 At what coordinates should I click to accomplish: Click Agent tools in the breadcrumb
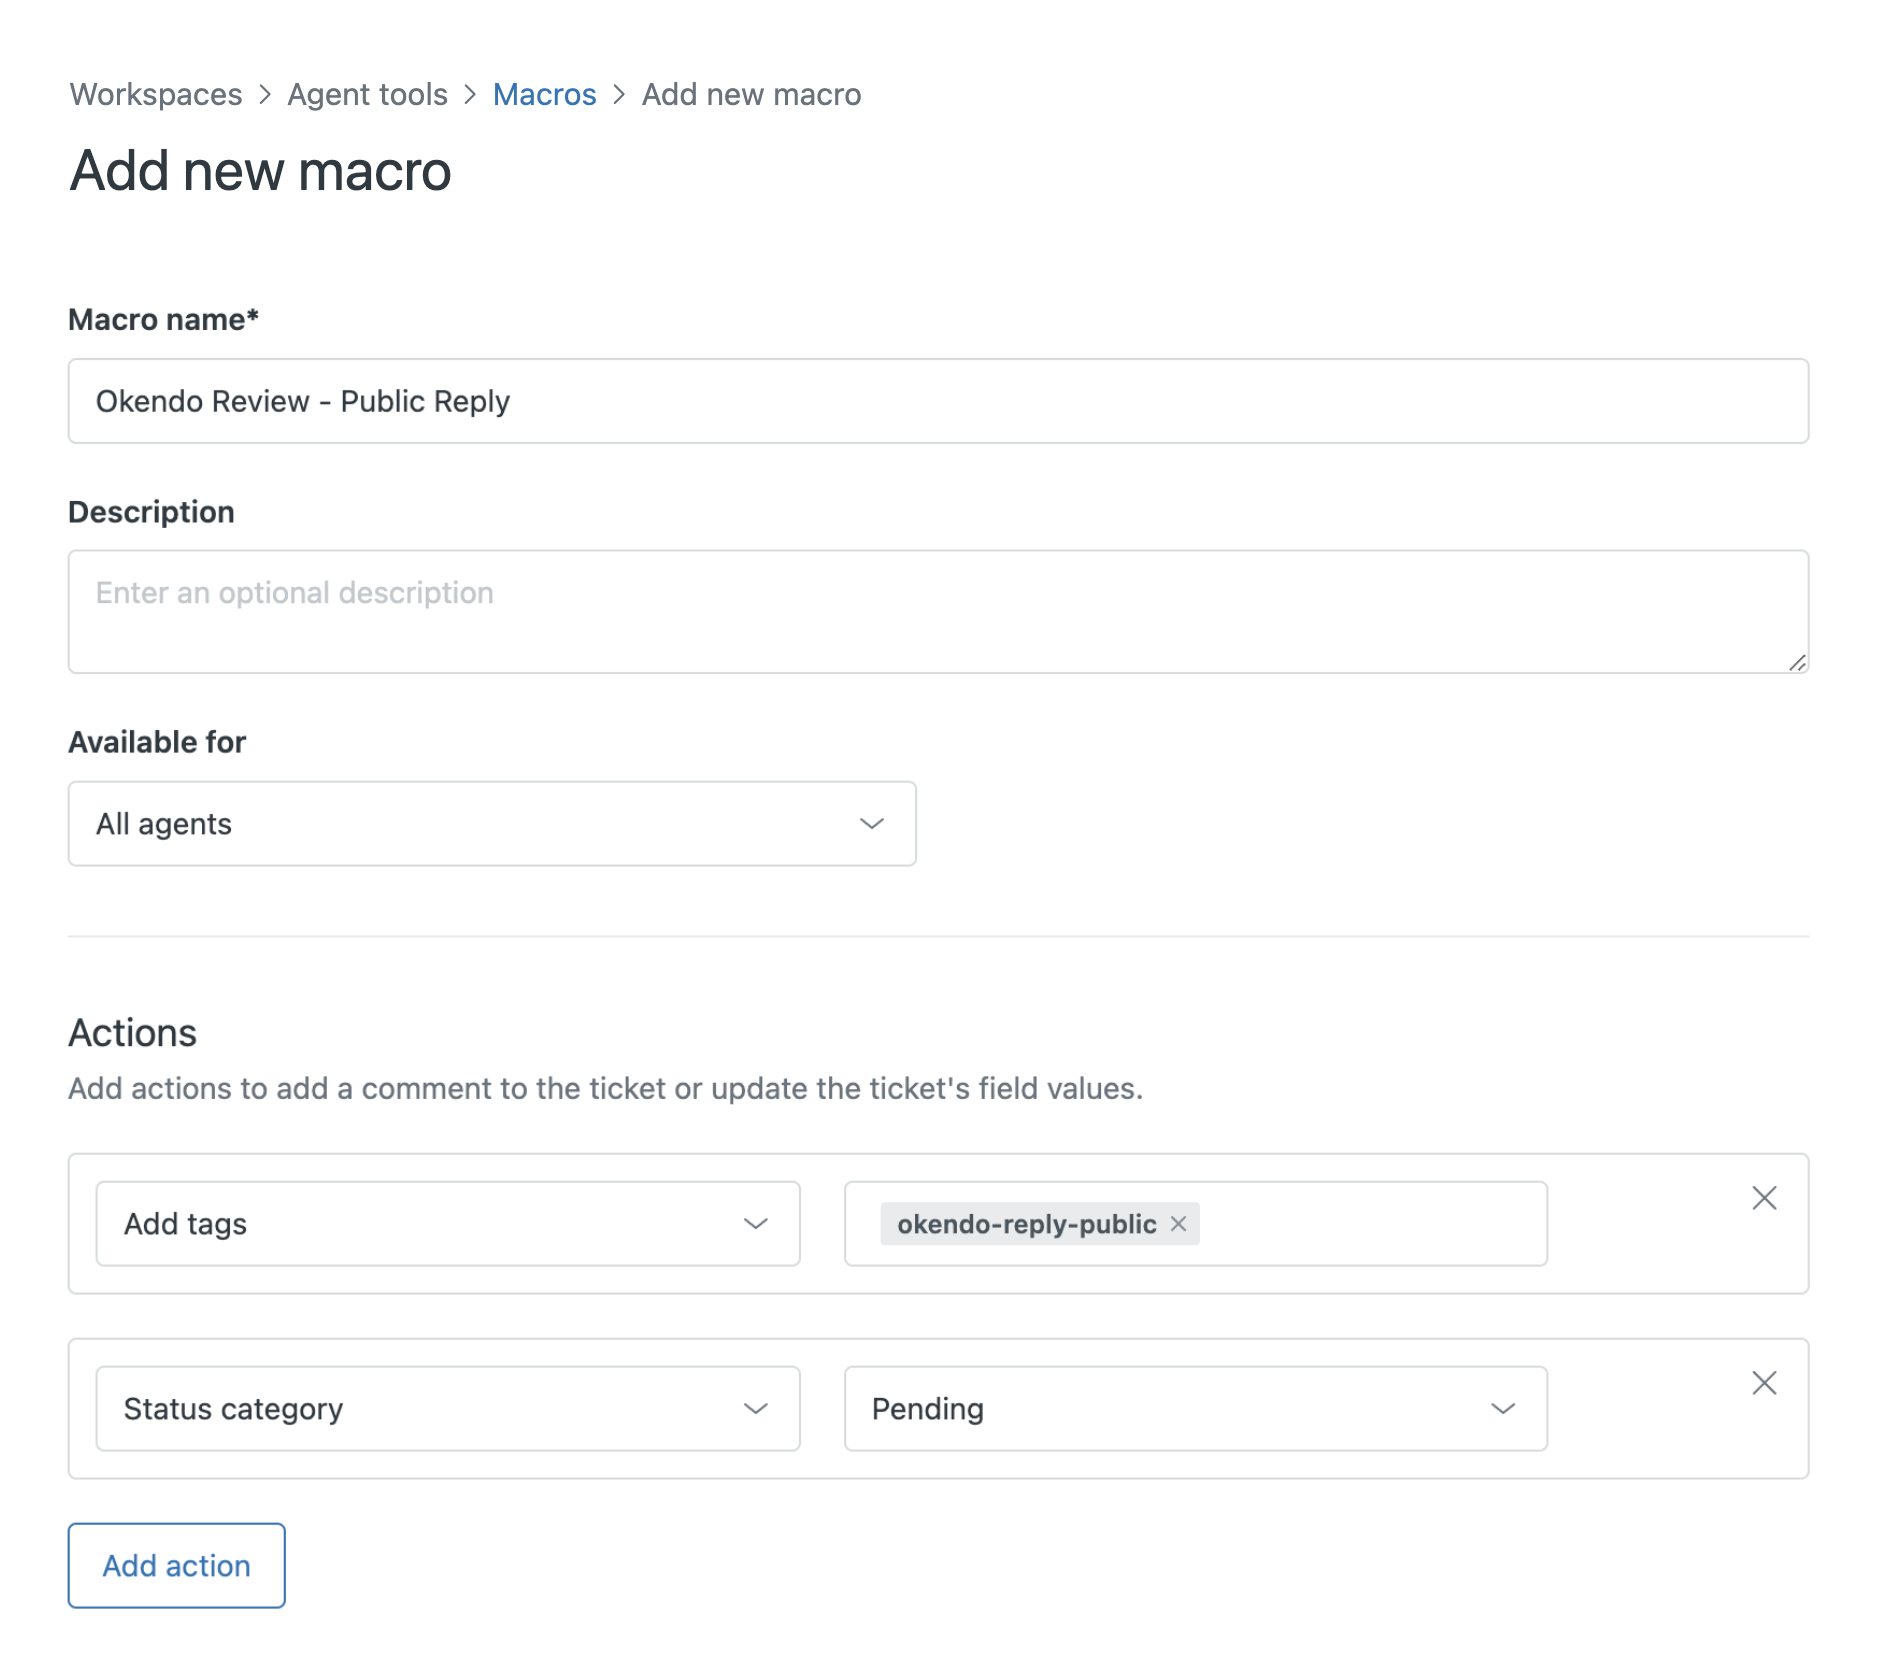(x=368, y=94)
